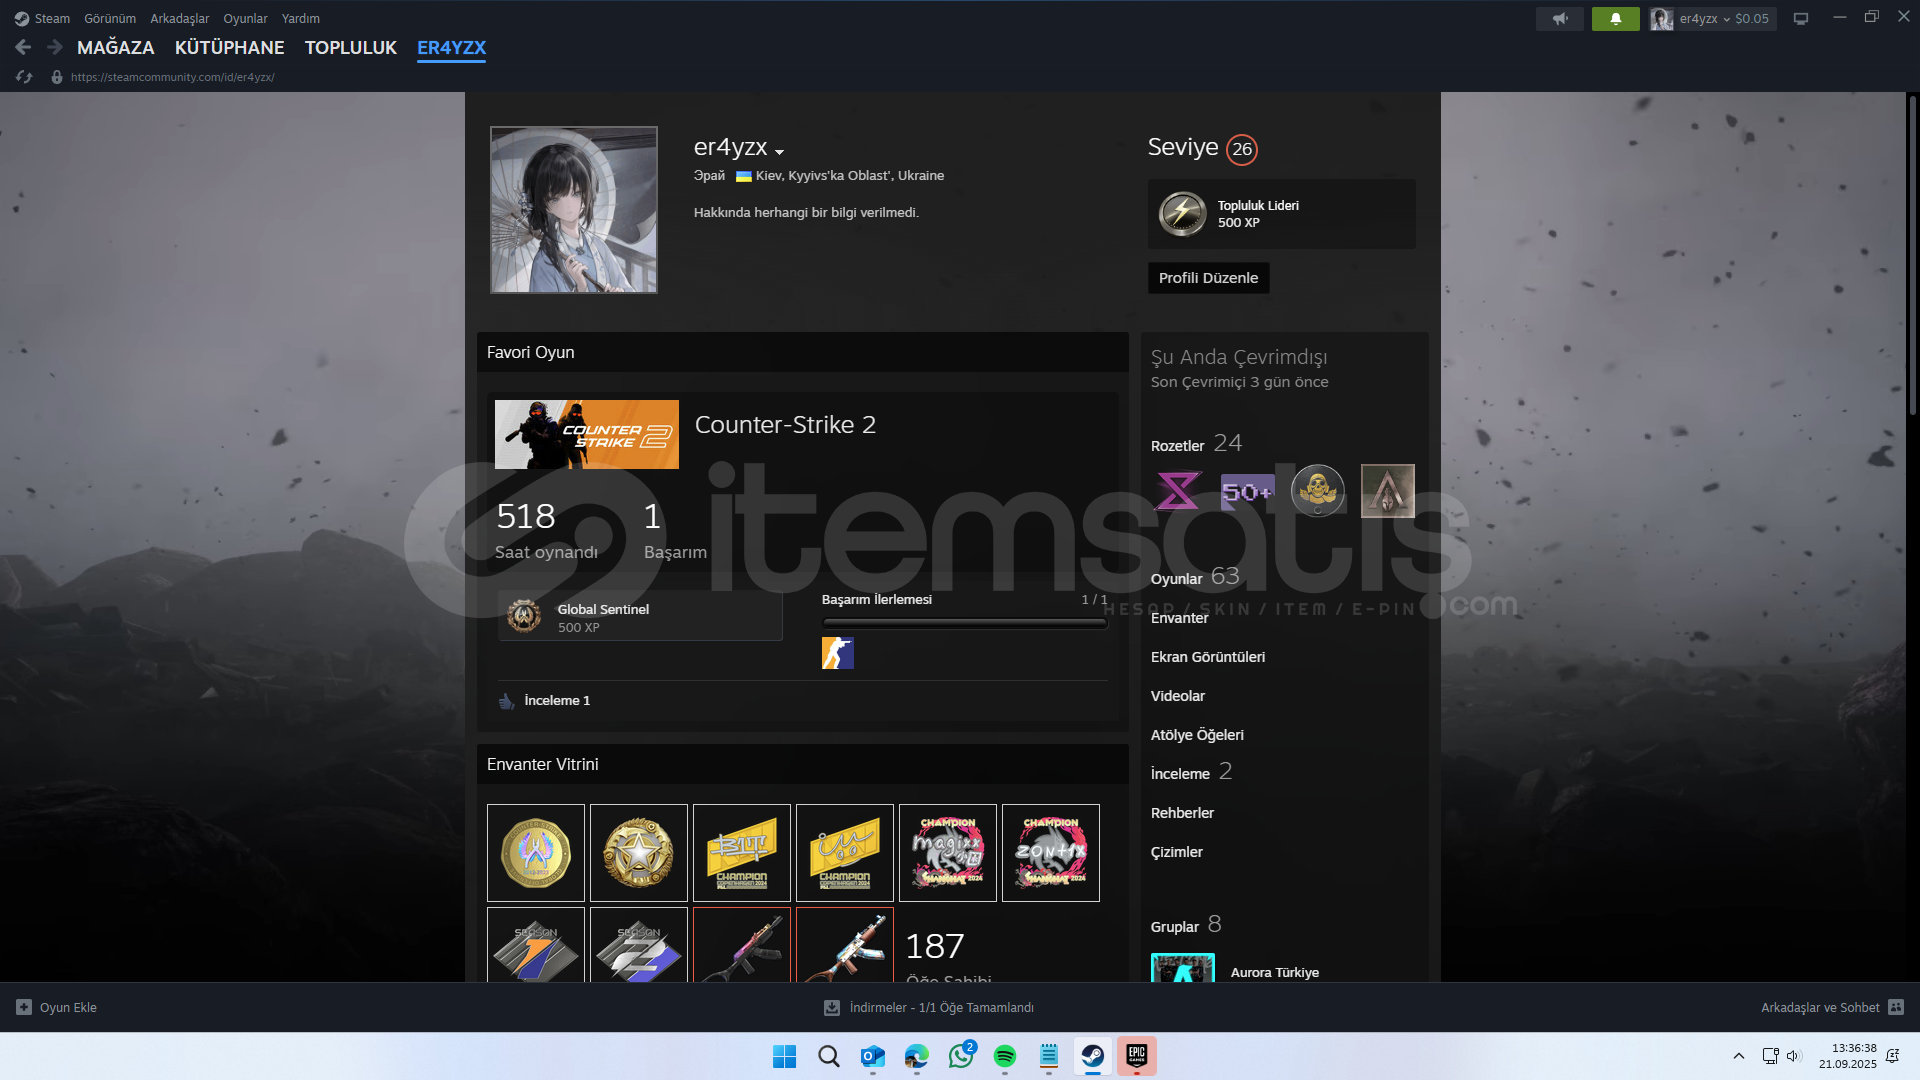Open the green notifications bell

click(x=1615, y=18)
